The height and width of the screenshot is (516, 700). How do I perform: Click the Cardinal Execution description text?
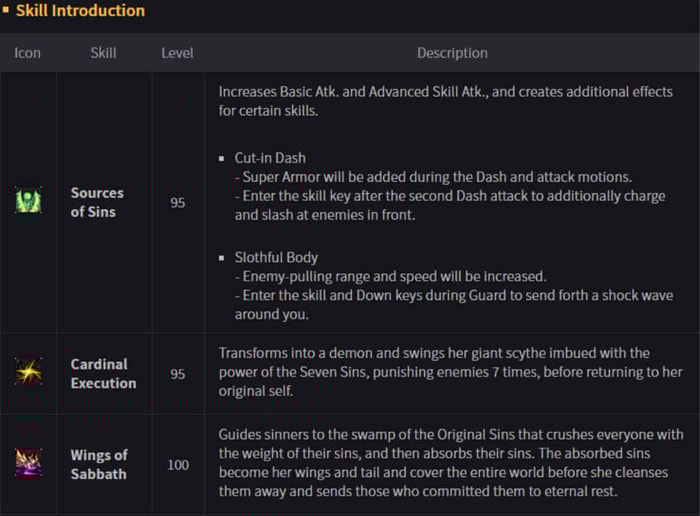click(451, 372)
